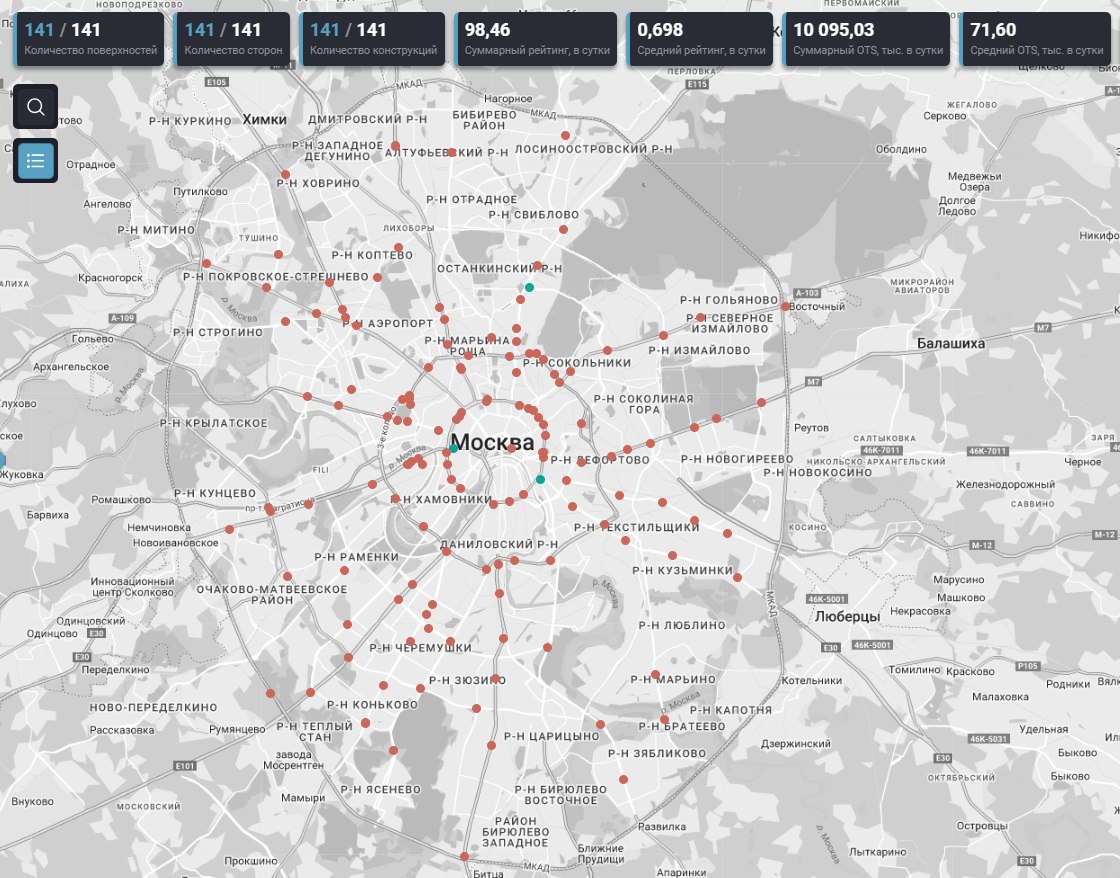Select the teal marker near Останкинский р-н

click(529, 287)
